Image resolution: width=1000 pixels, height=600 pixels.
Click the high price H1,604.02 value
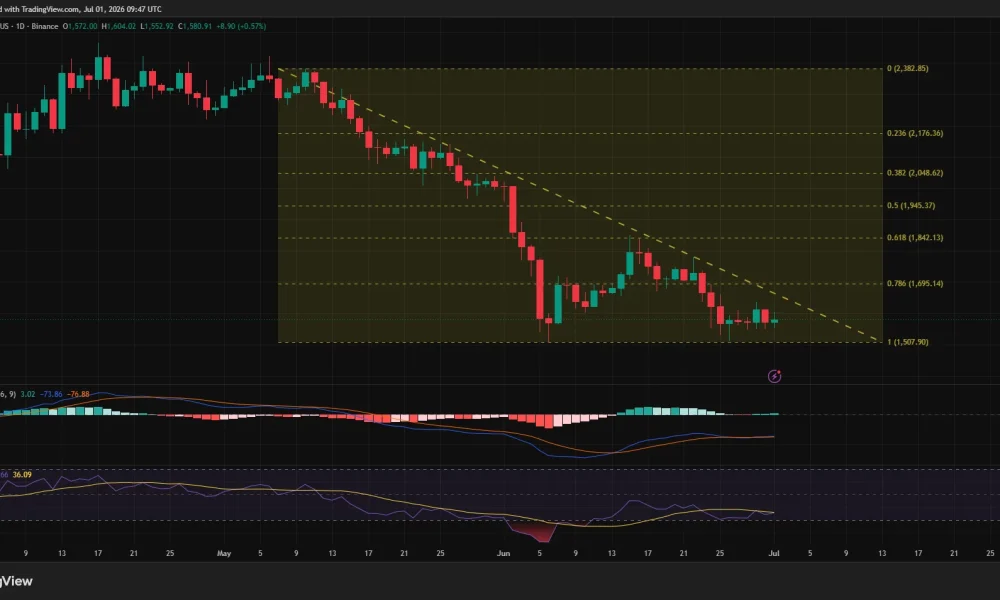(119, 26)
